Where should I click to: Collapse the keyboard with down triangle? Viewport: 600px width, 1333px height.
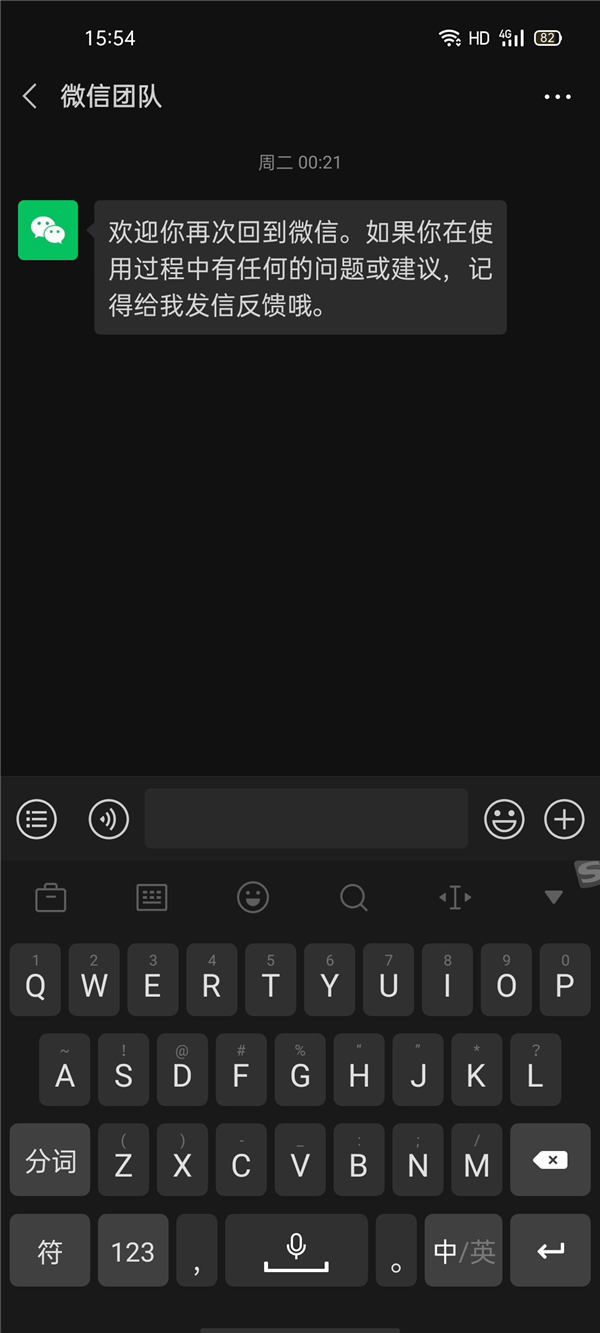point(553,897)
